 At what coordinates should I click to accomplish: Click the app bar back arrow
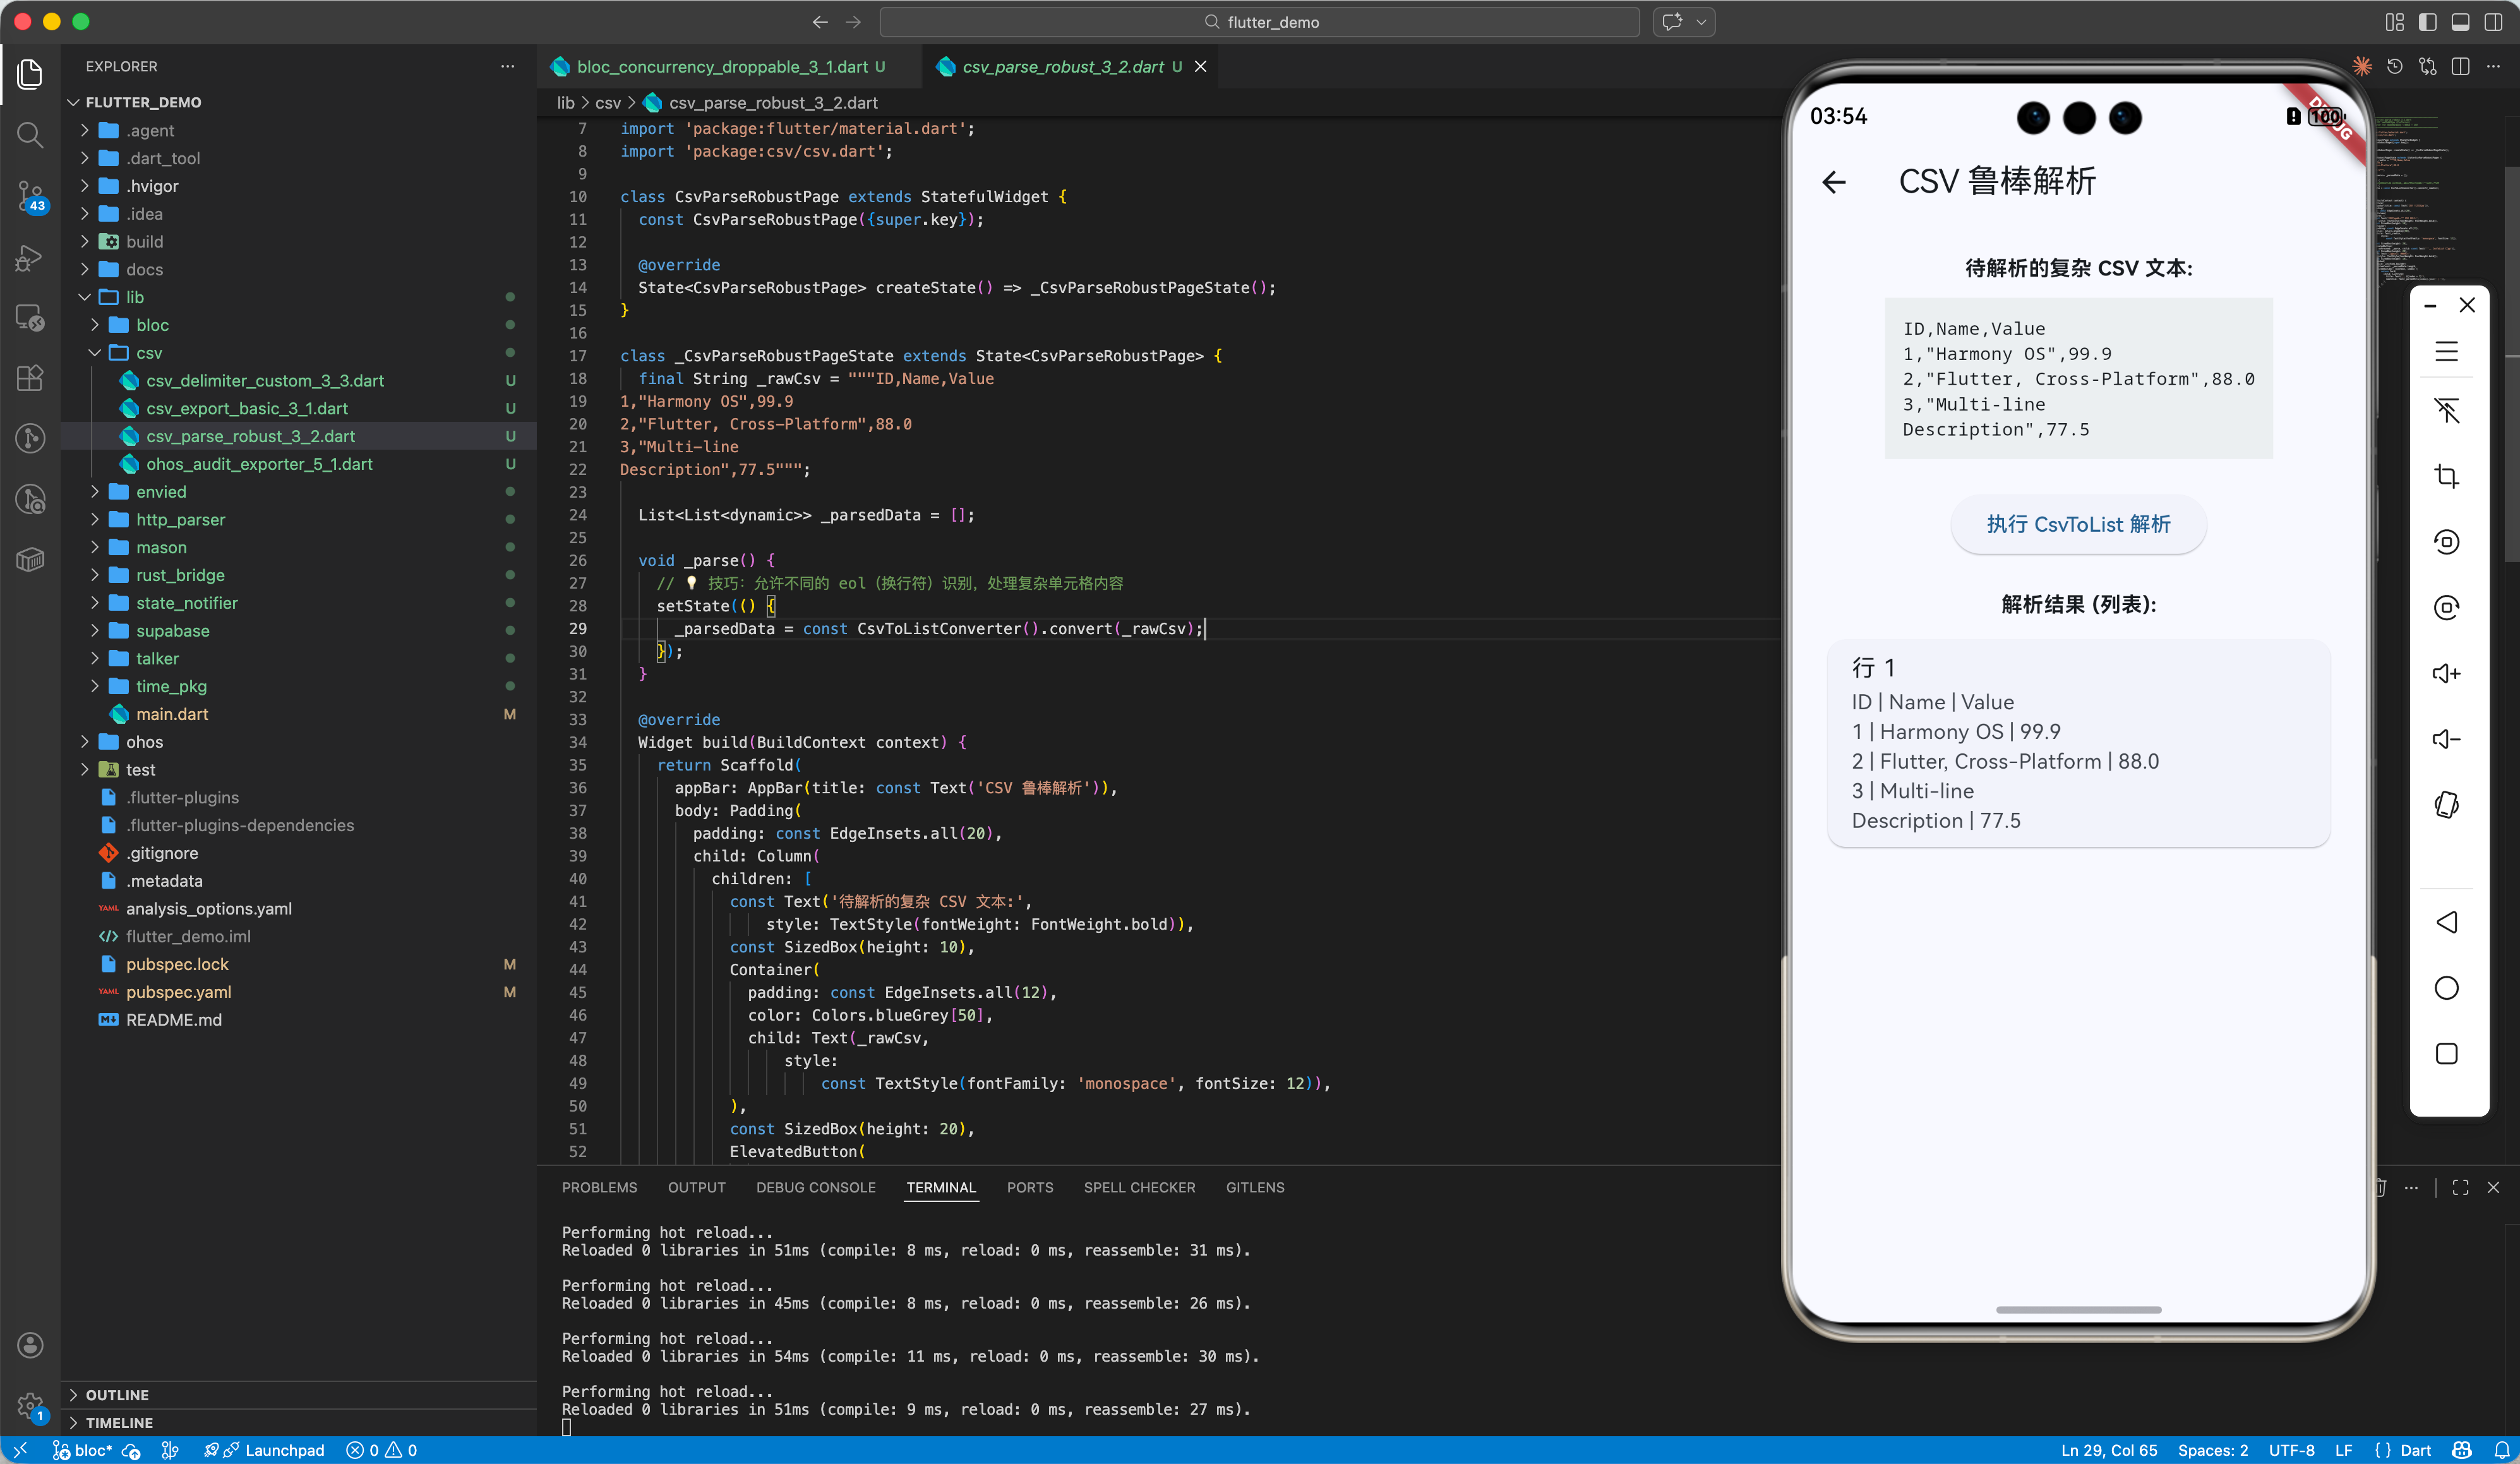click(x=1833, y=182)
